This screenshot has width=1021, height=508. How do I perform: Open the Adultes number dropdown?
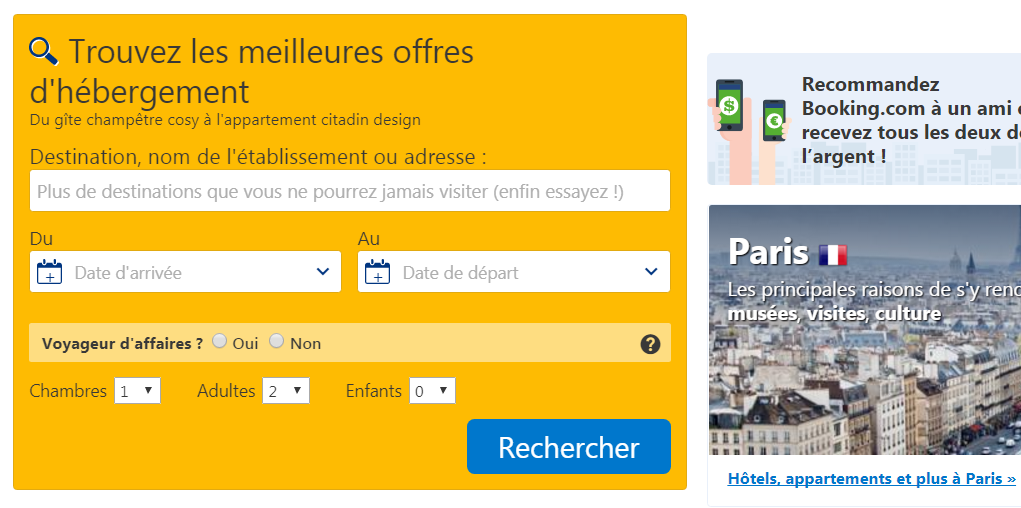click(285, 391)
